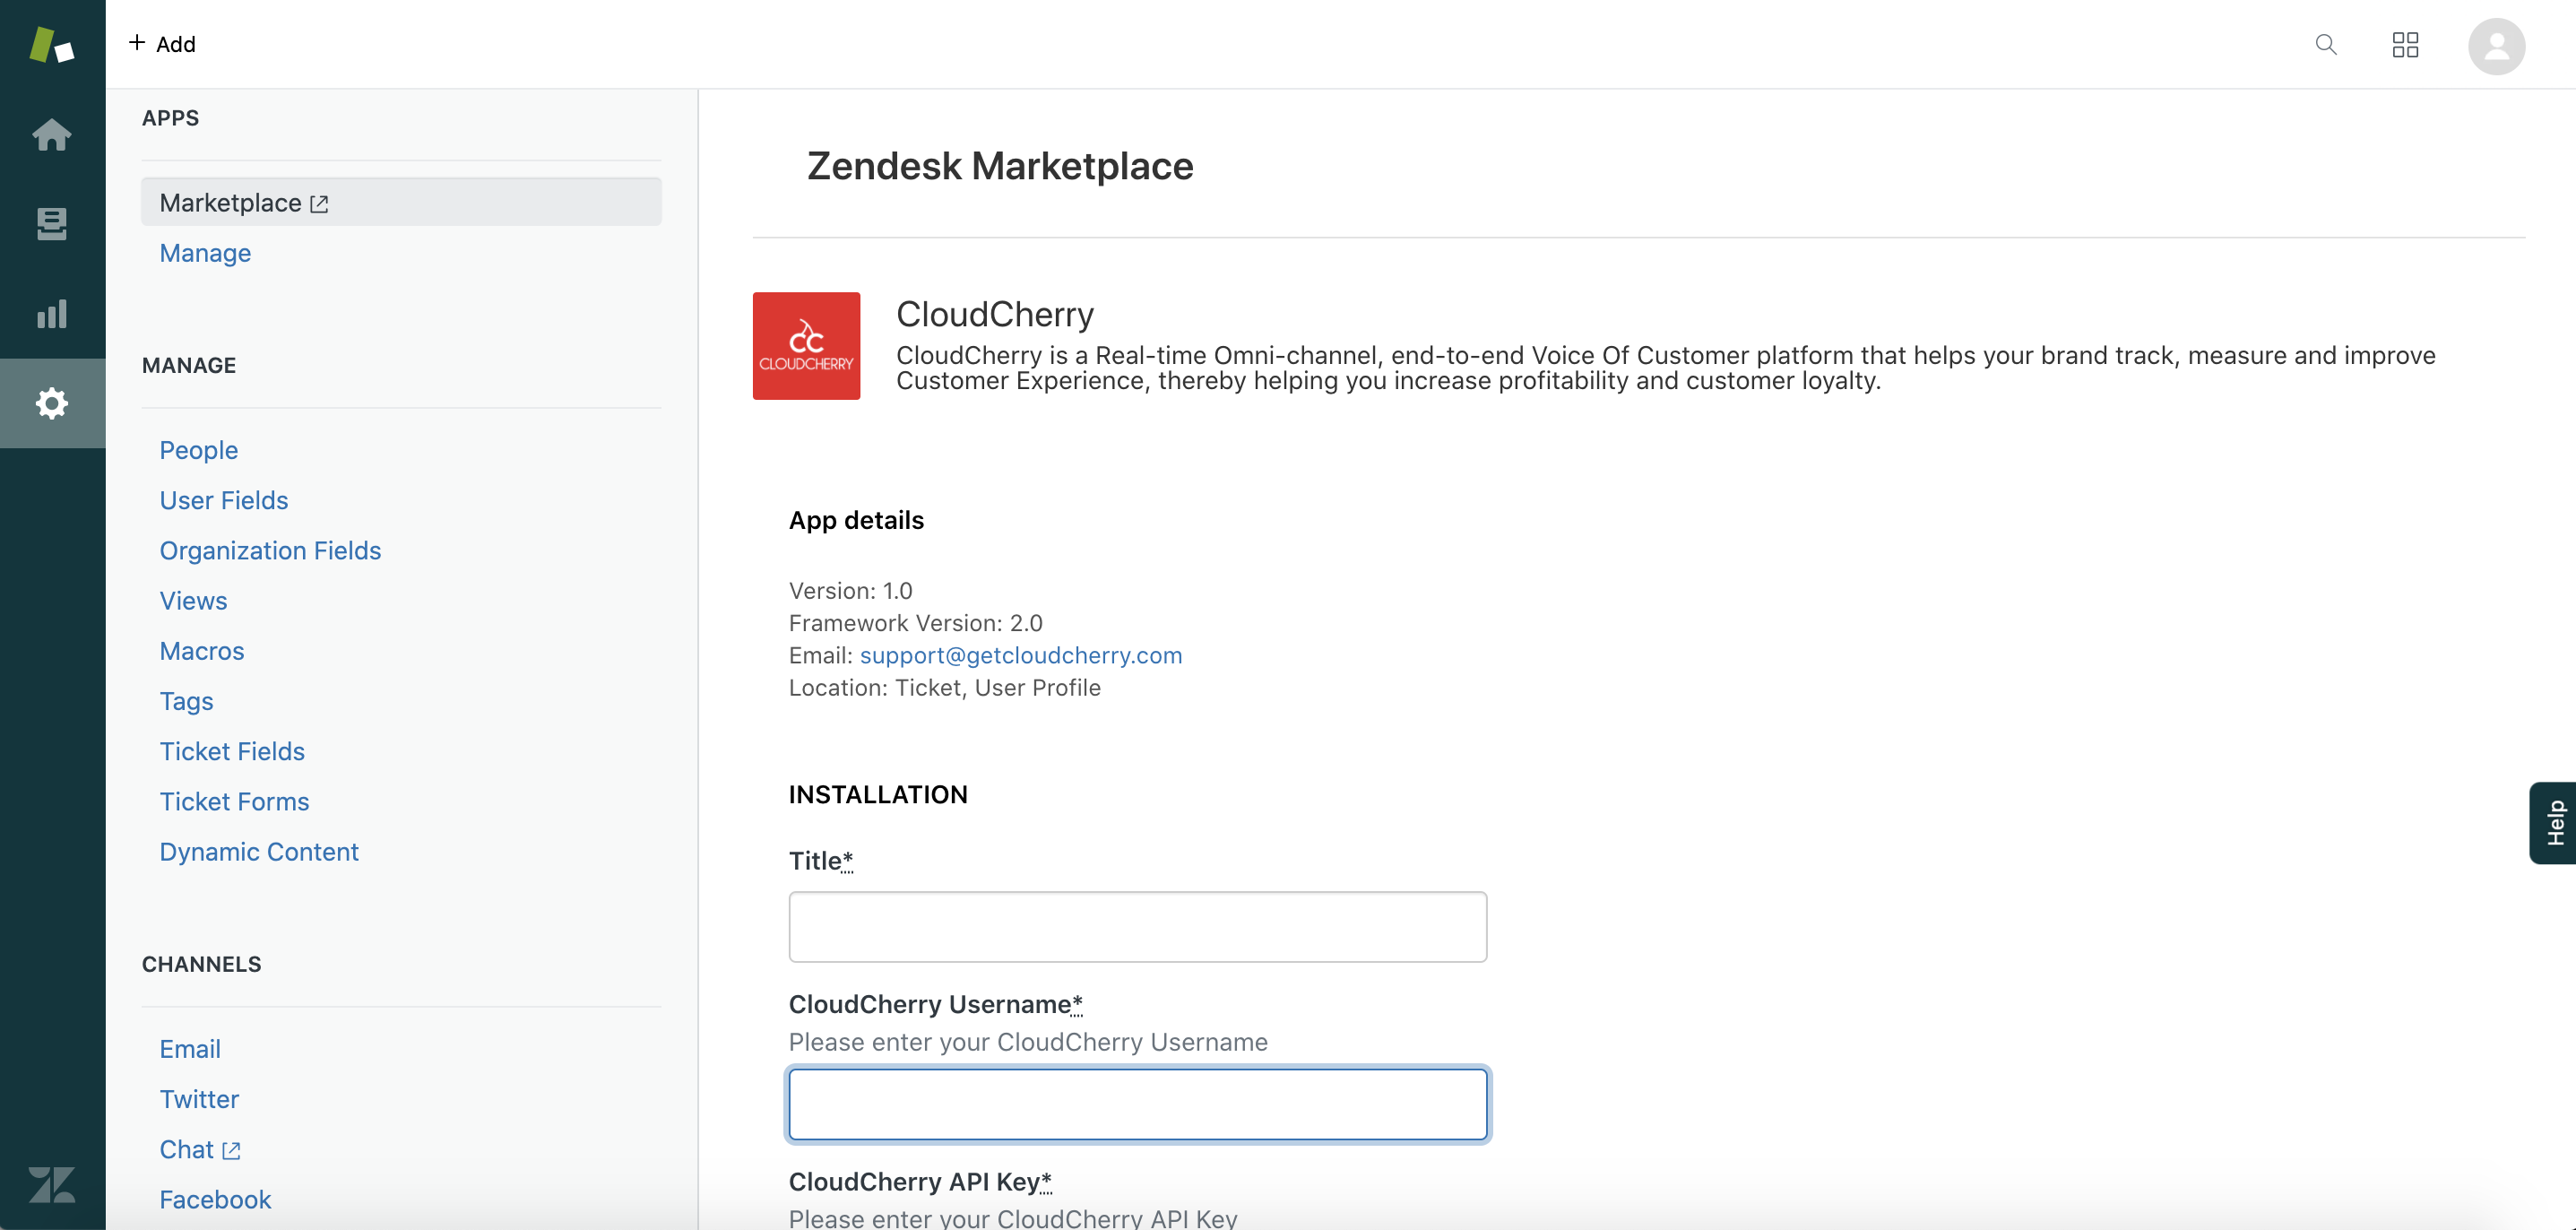Click the plus Add button
2576x1230 pixels.
click(x=162, y=44)
